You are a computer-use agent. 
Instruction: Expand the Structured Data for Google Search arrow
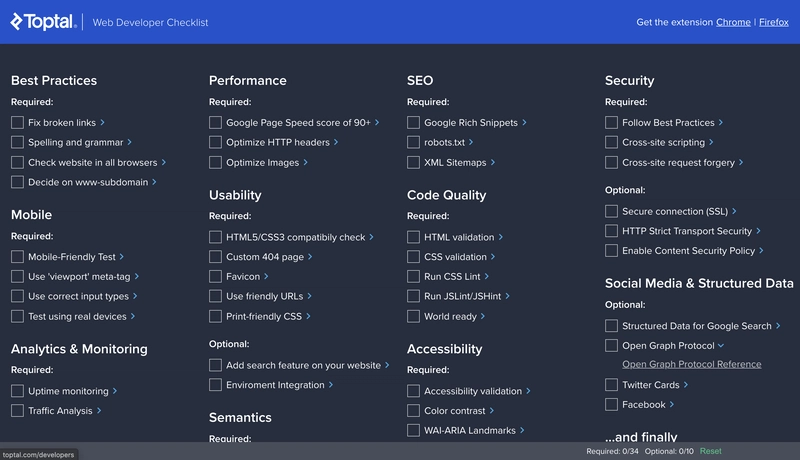778,326
